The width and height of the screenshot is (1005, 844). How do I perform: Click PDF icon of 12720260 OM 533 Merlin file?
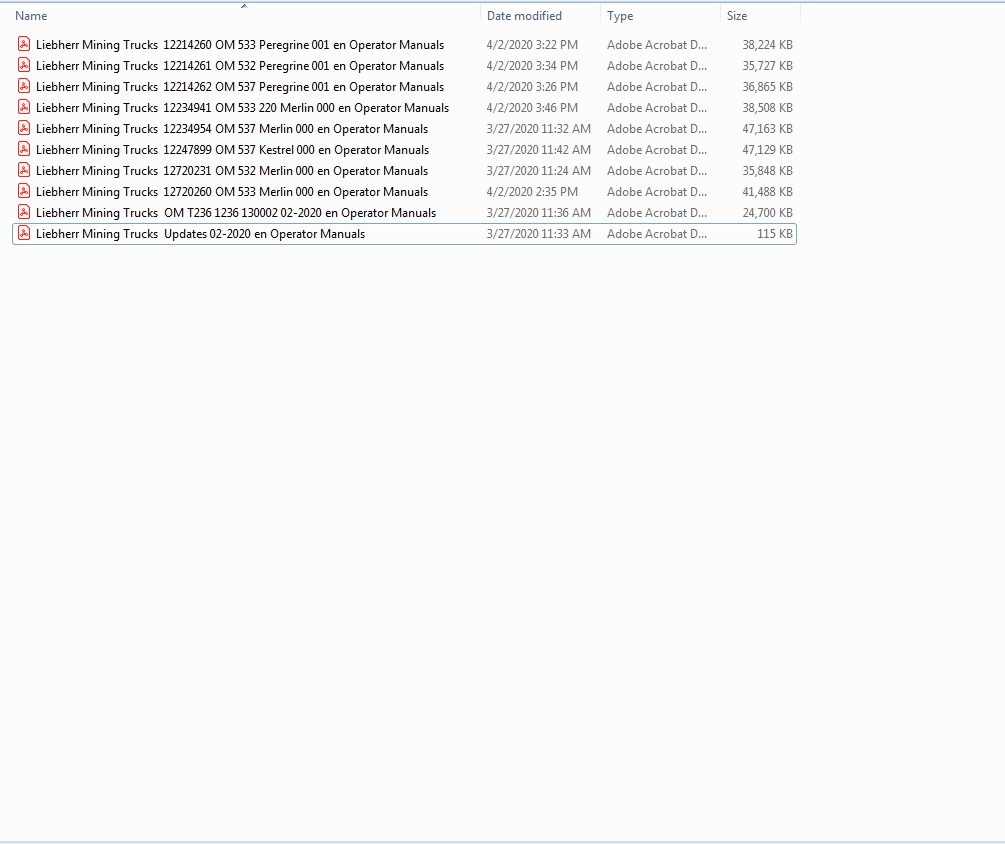click(x=24, y=191)
